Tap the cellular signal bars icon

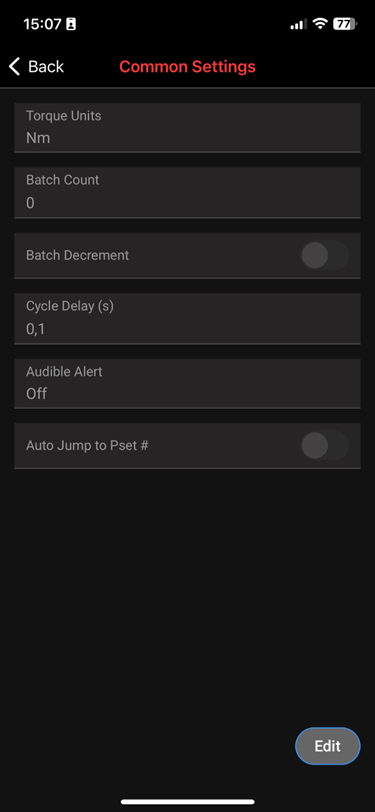[298, 24]
